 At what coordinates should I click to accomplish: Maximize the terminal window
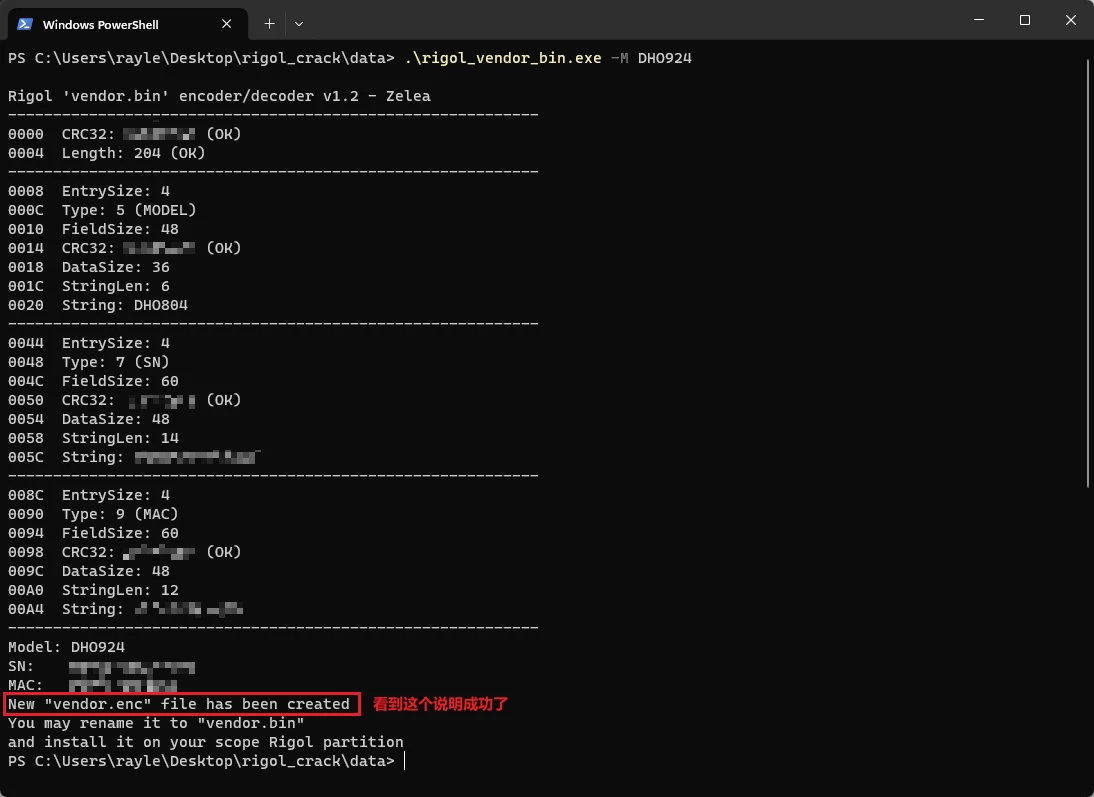[x=1025, y=20]
